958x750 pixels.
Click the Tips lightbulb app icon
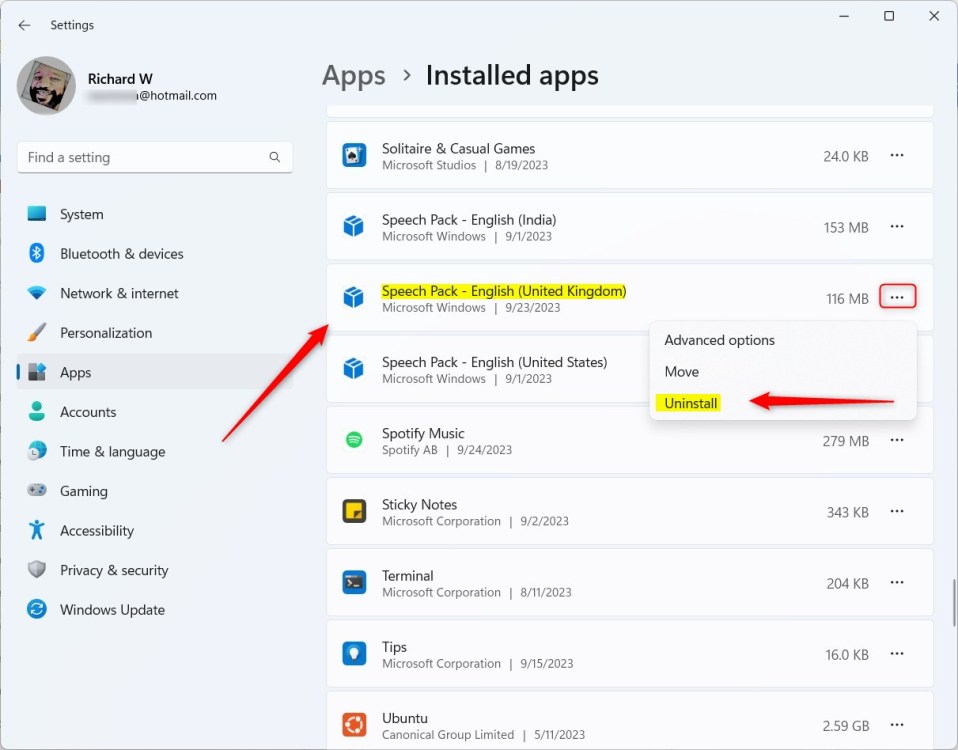[x=354, y=654]
